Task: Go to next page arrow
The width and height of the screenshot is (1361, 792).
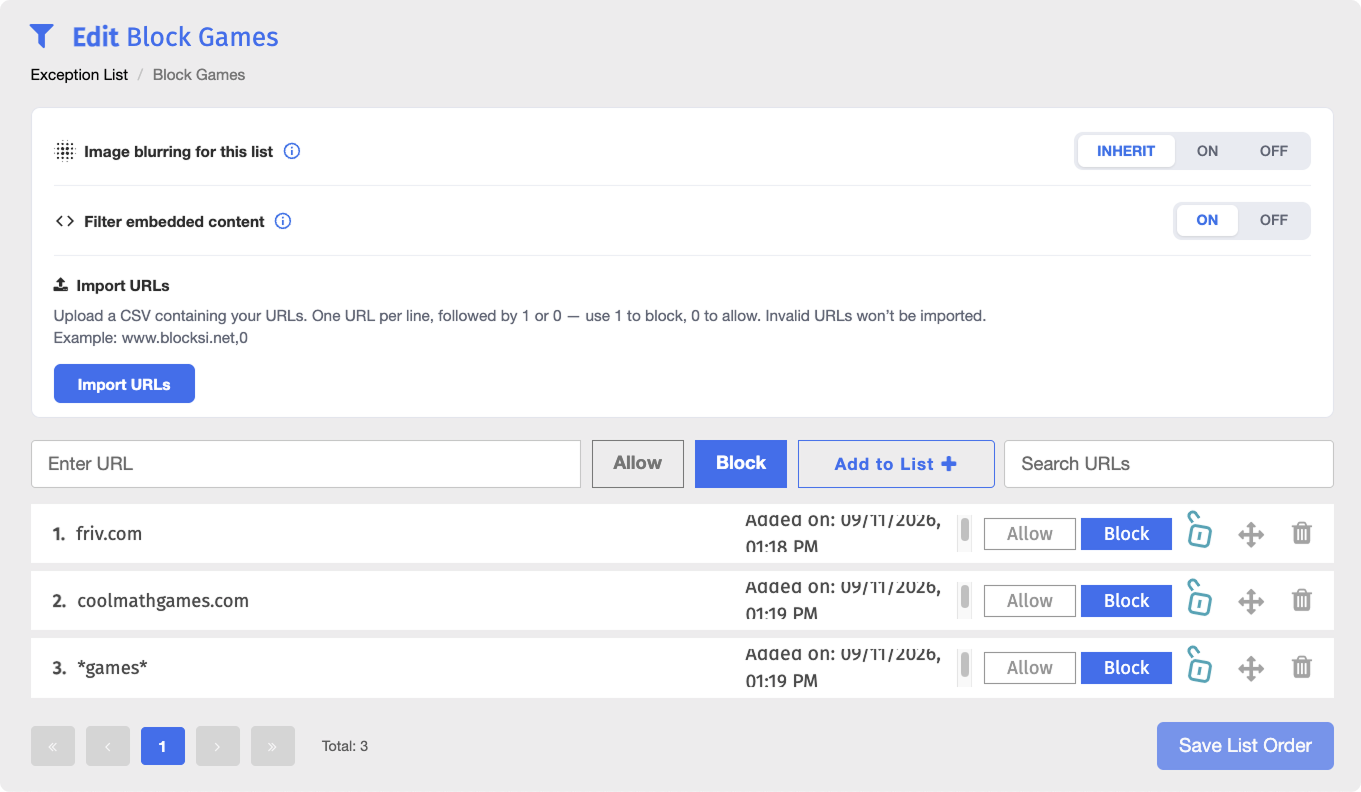Action: [218, 746]
